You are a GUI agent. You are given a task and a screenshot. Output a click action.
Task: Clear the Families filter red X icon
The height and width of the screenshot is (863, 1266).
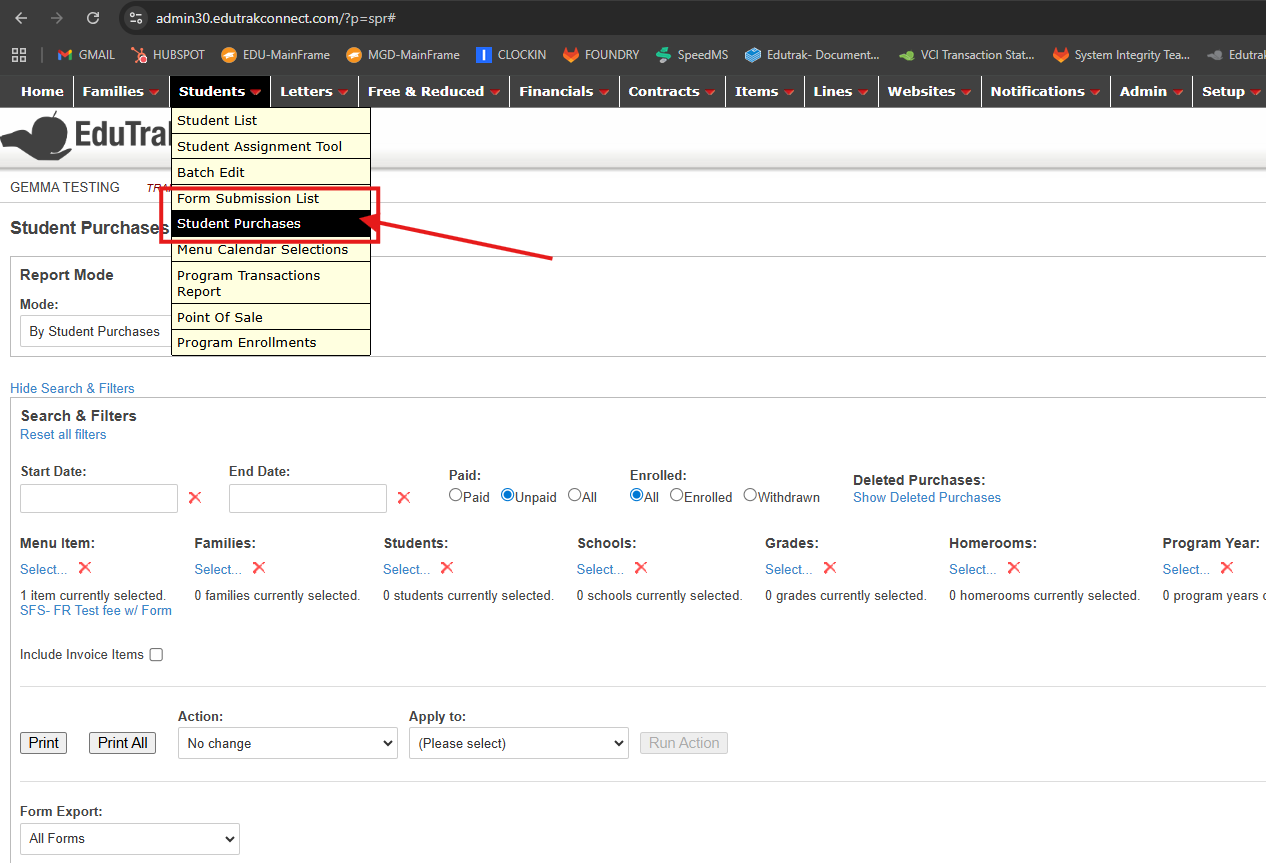[259, 568]
